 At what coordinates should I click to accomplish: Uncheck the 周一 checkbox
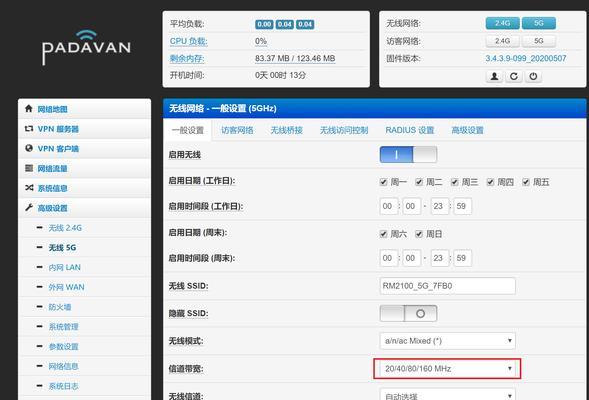coord(383,182)
